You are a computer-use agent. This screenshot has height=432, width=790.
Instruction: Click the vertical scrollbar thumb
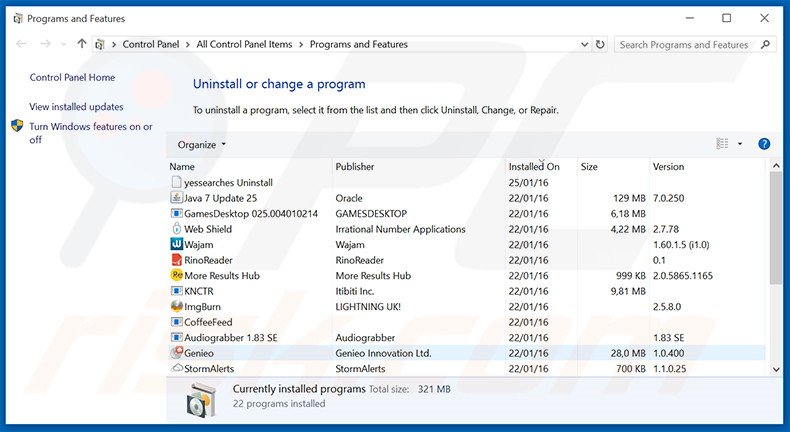click(x=776, y=228)
